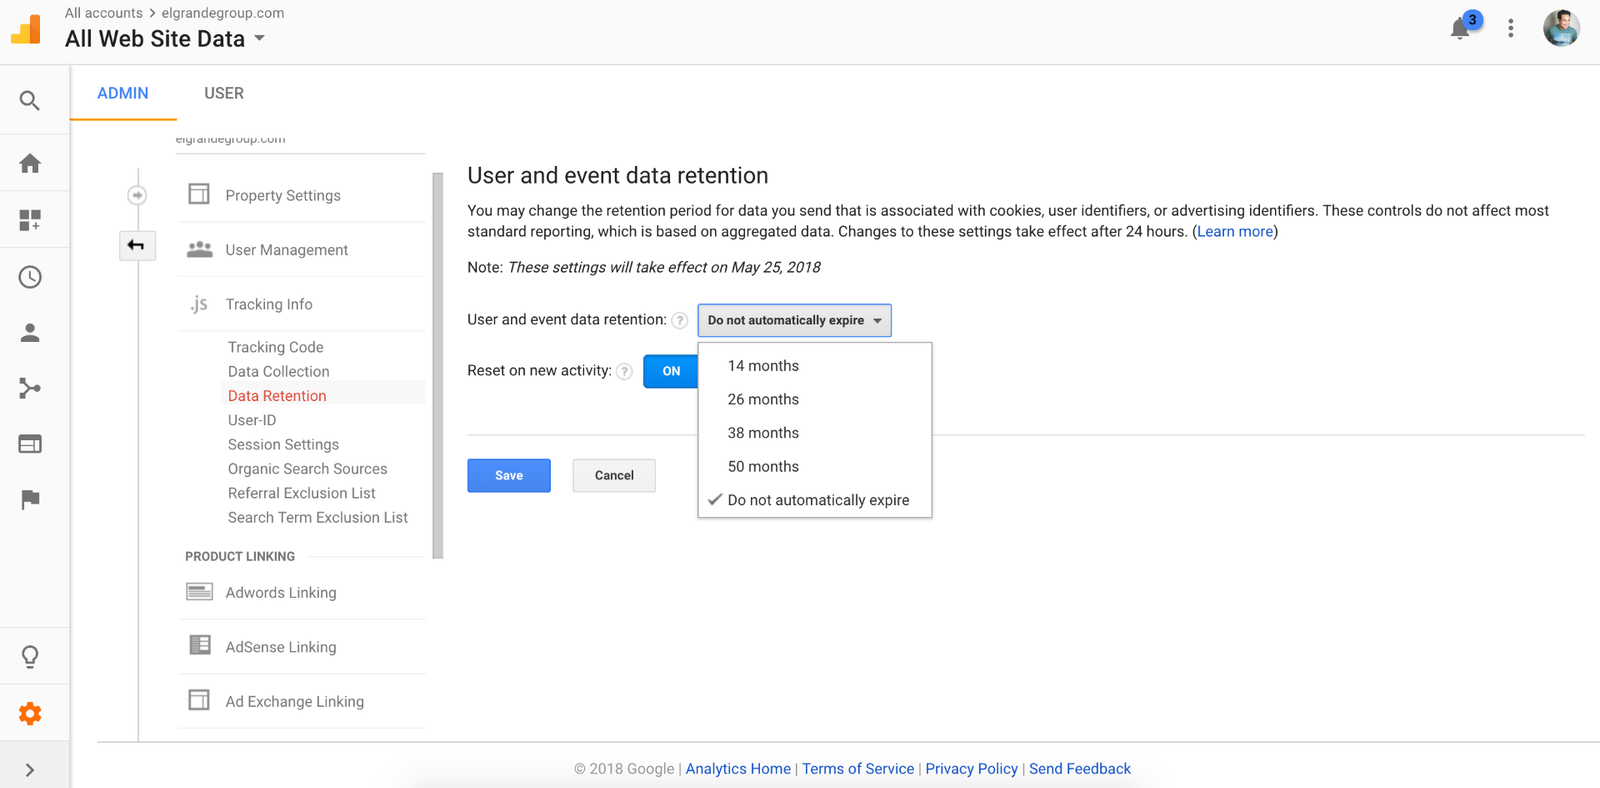Click the blue Save button
This screenshot has height=788, width=1600.
(x=508, y=475)
